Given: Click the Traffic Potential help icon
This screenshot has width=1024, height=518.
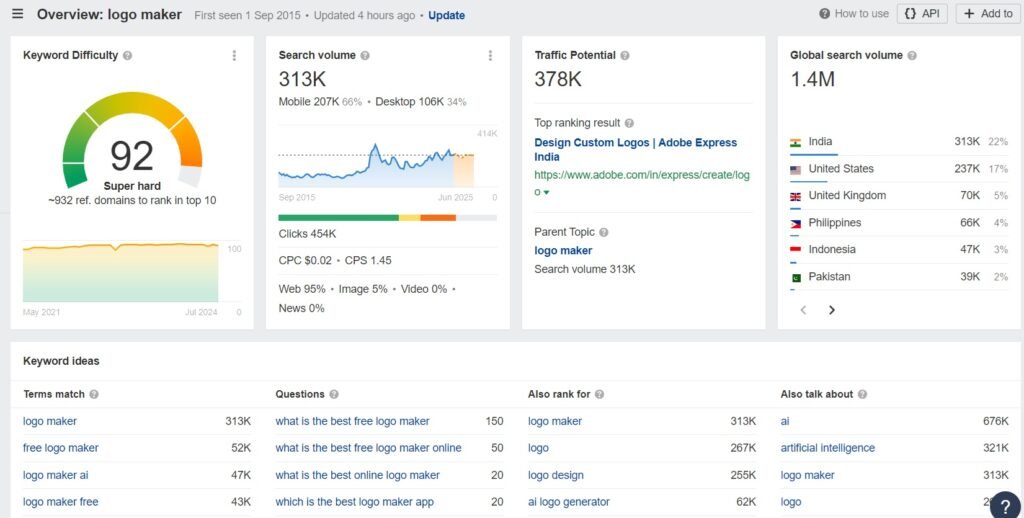Looking at the screenshot, I should (x=626, y=56).
